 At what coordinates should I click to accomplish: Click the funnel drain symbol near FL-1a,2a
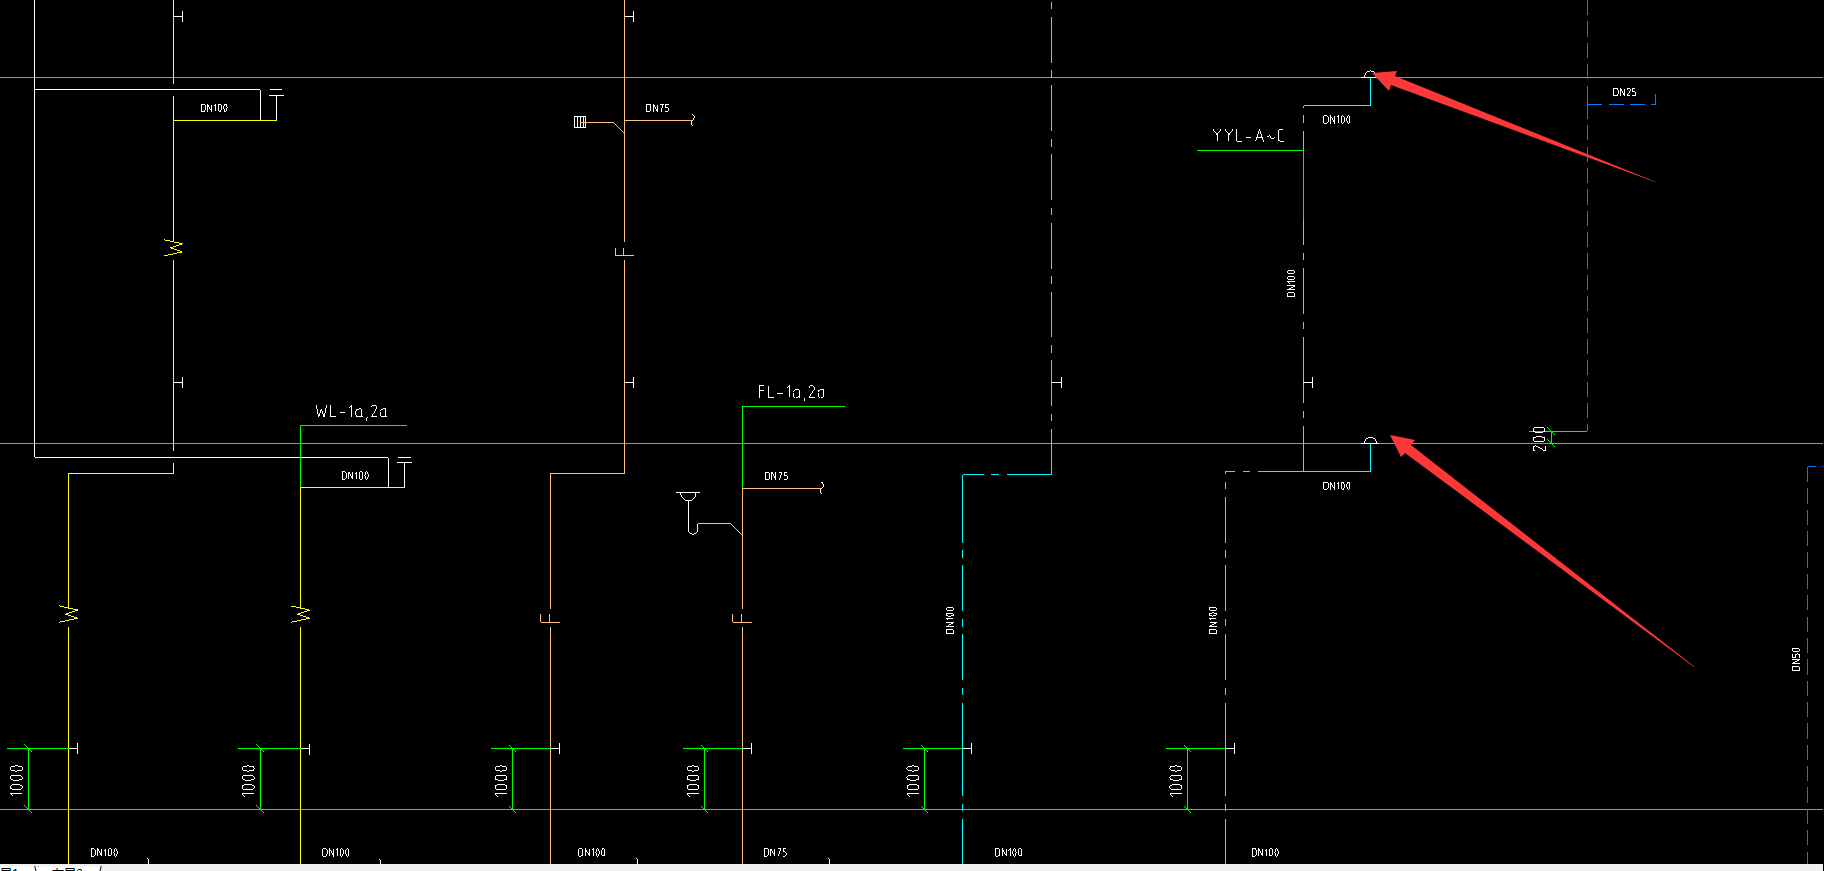(x=688, y=497)
